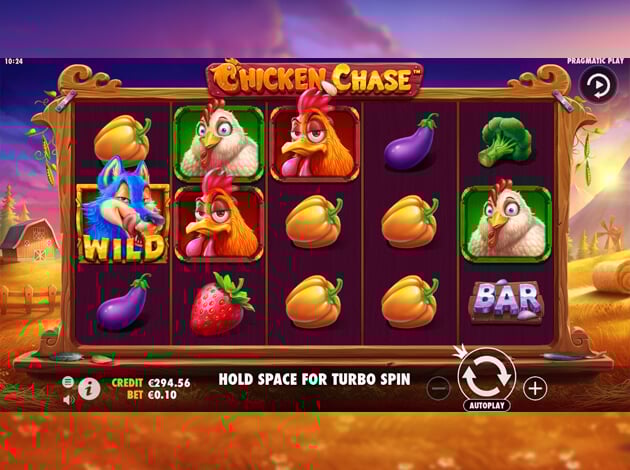
Task: Open the game info 'i' icon
Action: tap(89, 388)
